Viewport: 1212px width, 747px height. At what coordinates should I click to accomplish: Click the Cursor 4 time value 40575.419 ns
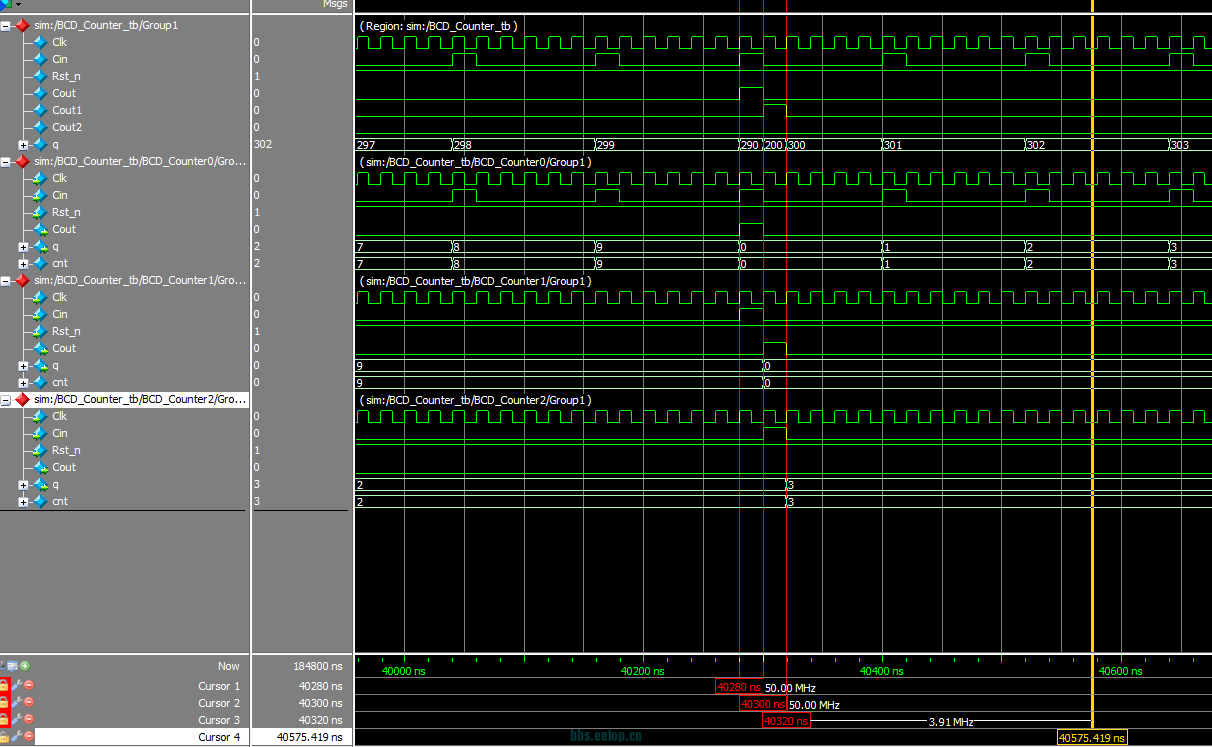click(310, 737)
